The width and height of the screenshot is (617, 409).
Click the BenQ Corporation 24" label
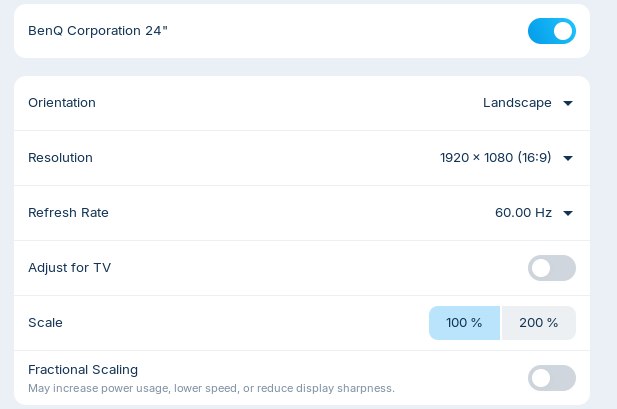(x=98, y=31)
